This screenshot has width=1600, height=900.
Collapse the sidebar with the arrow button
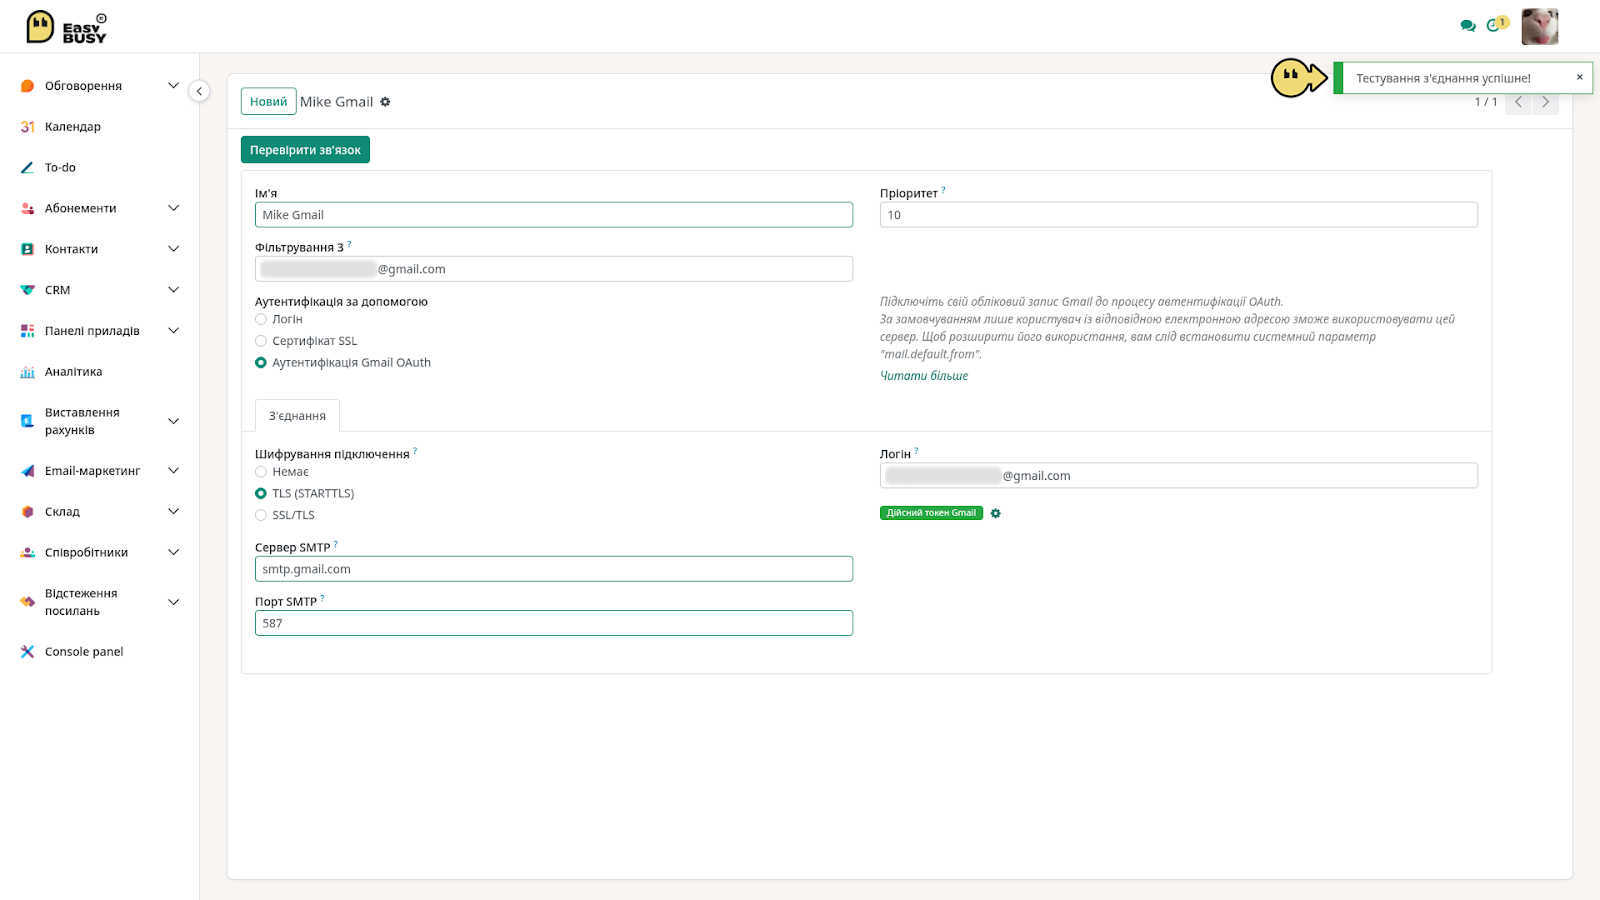pyautogui.click(x=199, y=91)
